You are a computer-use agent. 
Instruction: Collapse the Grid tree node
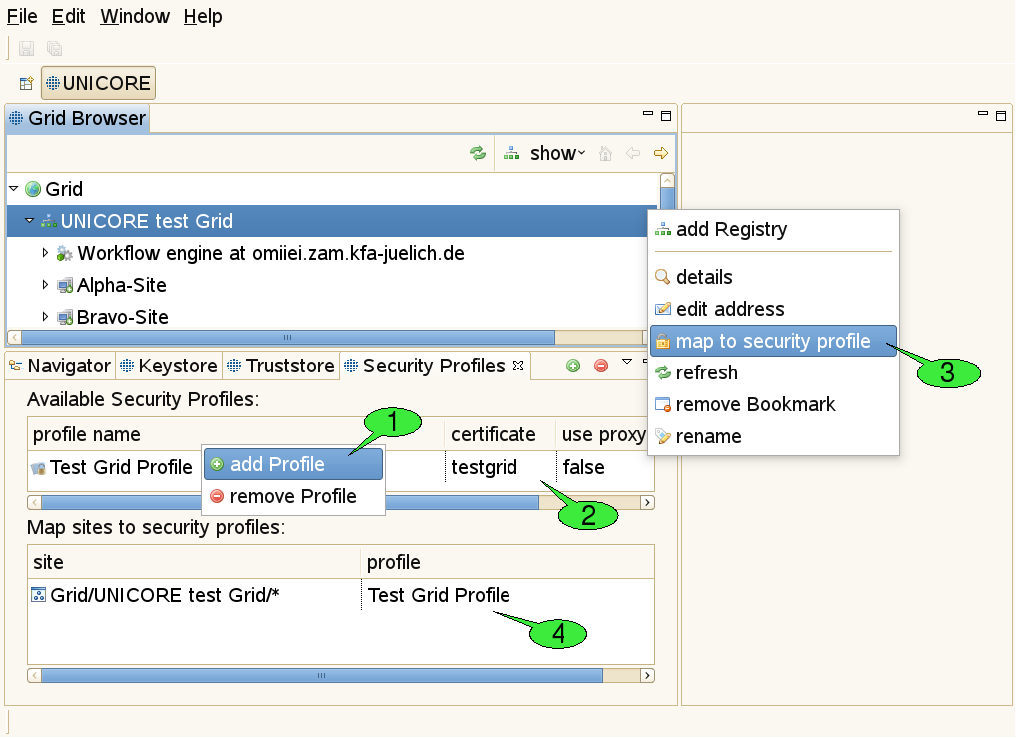point(14,189)
